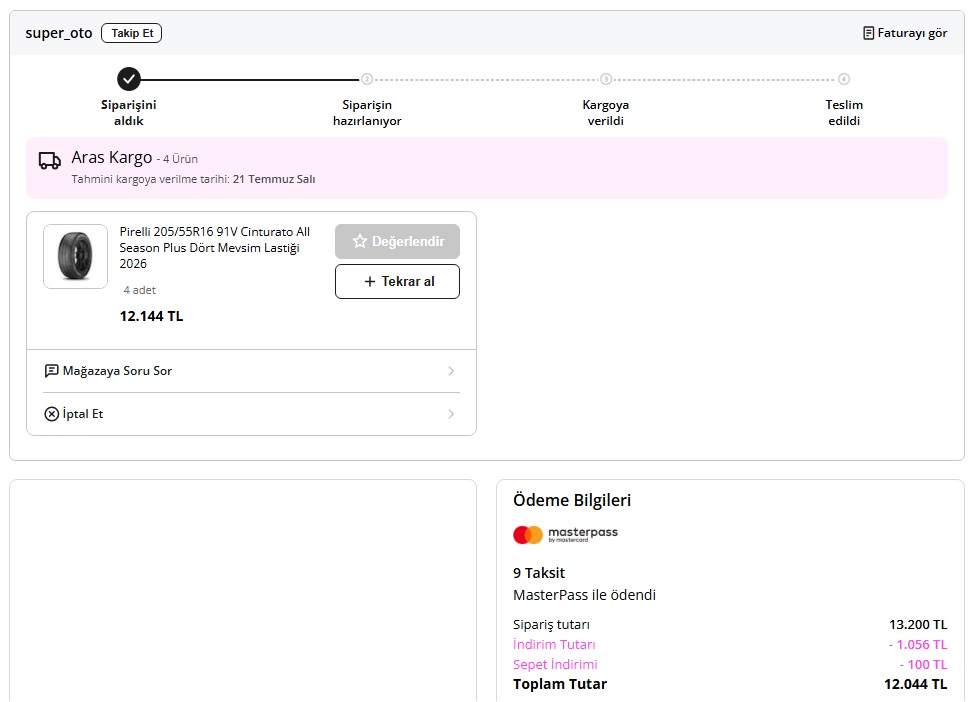Image resolution: width=972 pixels, height=702 pixels.
Task: Click the star icon in Değerlendir
Action: pyautogui.click(x=360, y=241)
